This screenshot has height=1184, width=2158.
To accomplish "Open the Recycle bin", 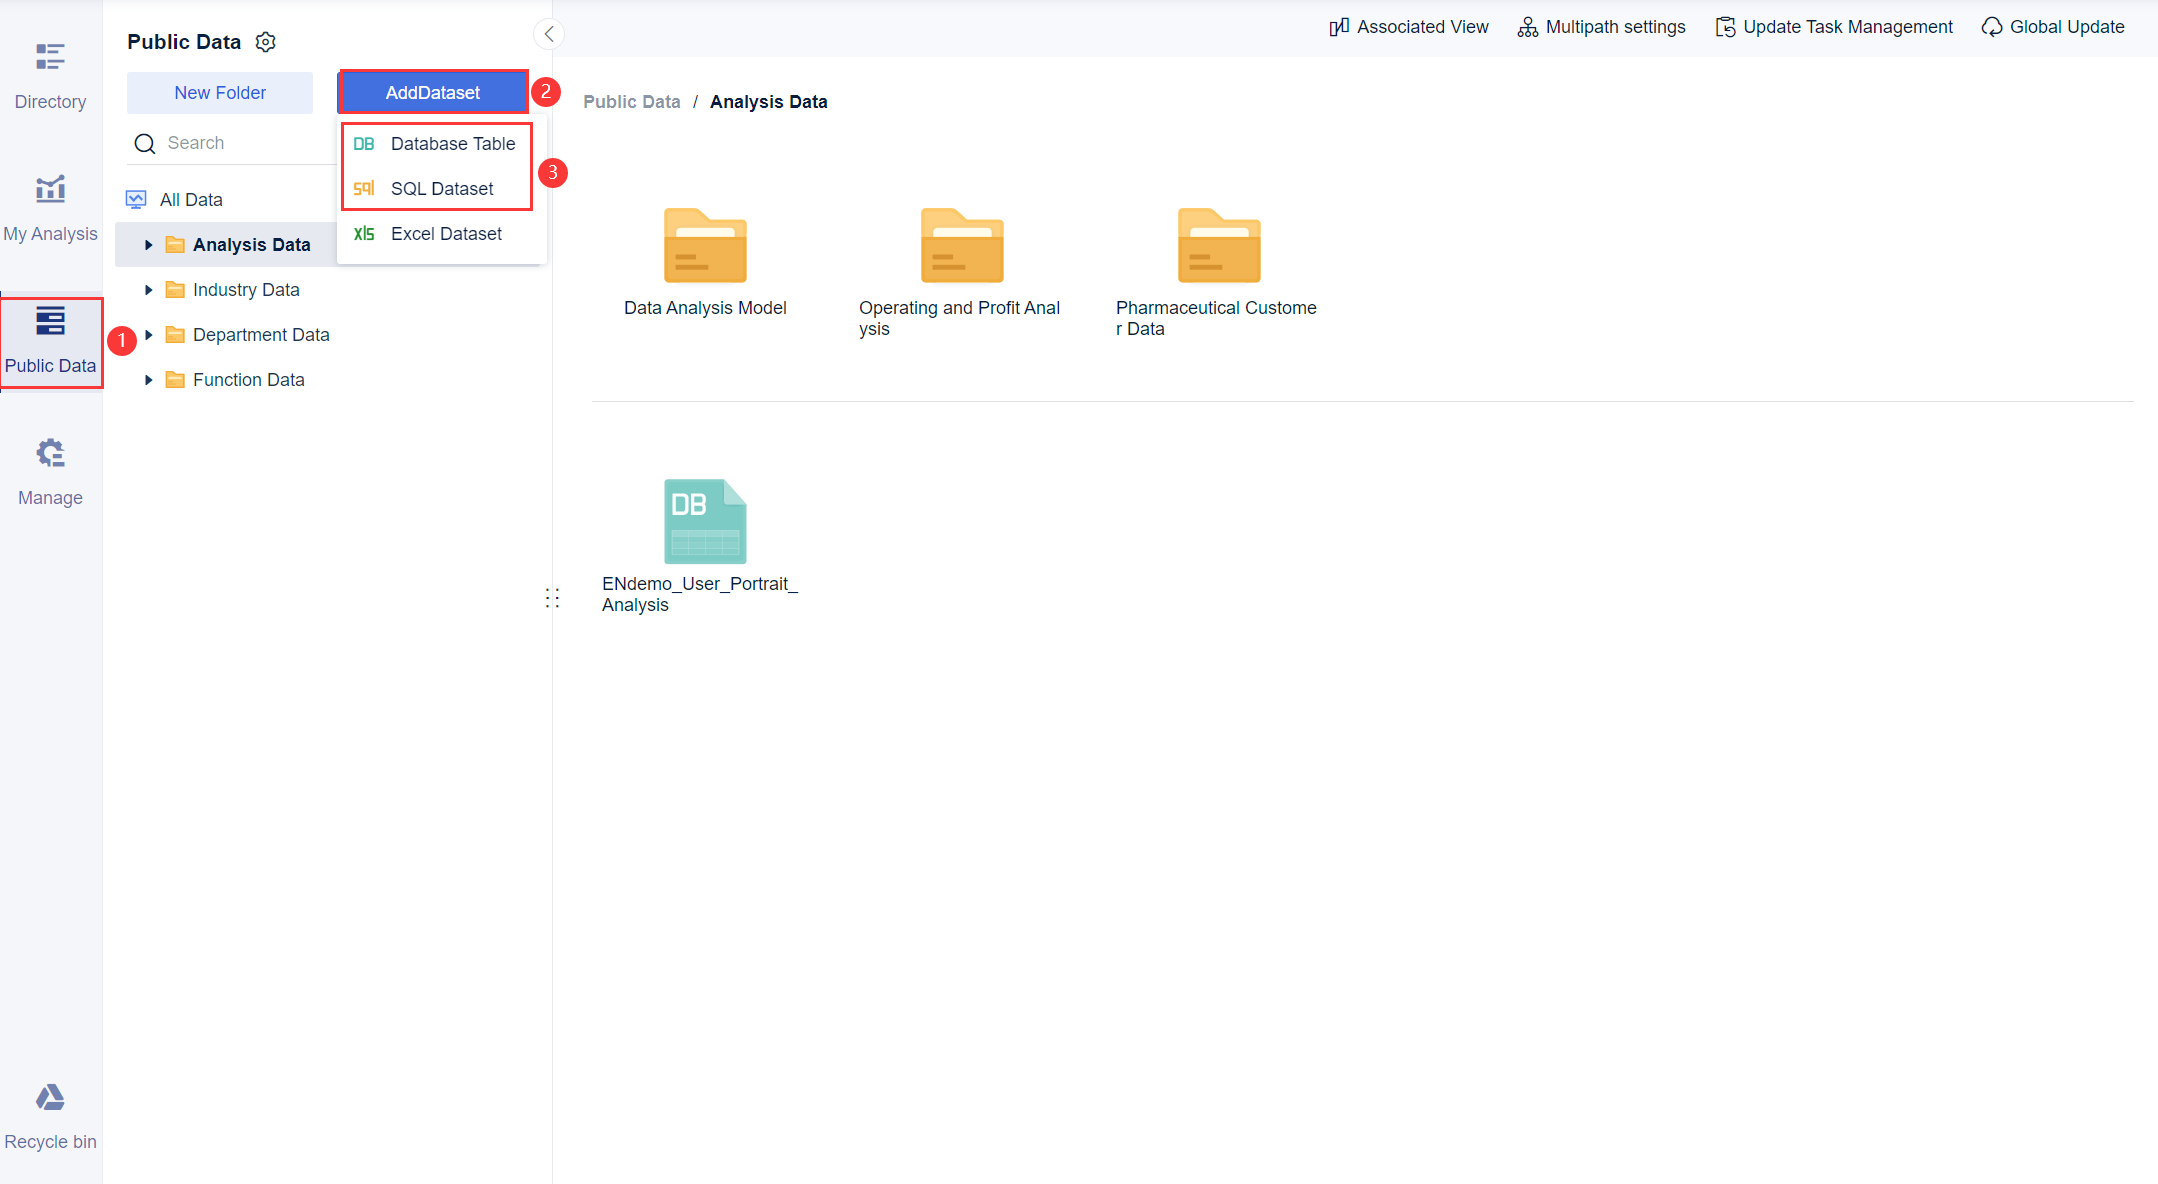I will [50, 1117].
